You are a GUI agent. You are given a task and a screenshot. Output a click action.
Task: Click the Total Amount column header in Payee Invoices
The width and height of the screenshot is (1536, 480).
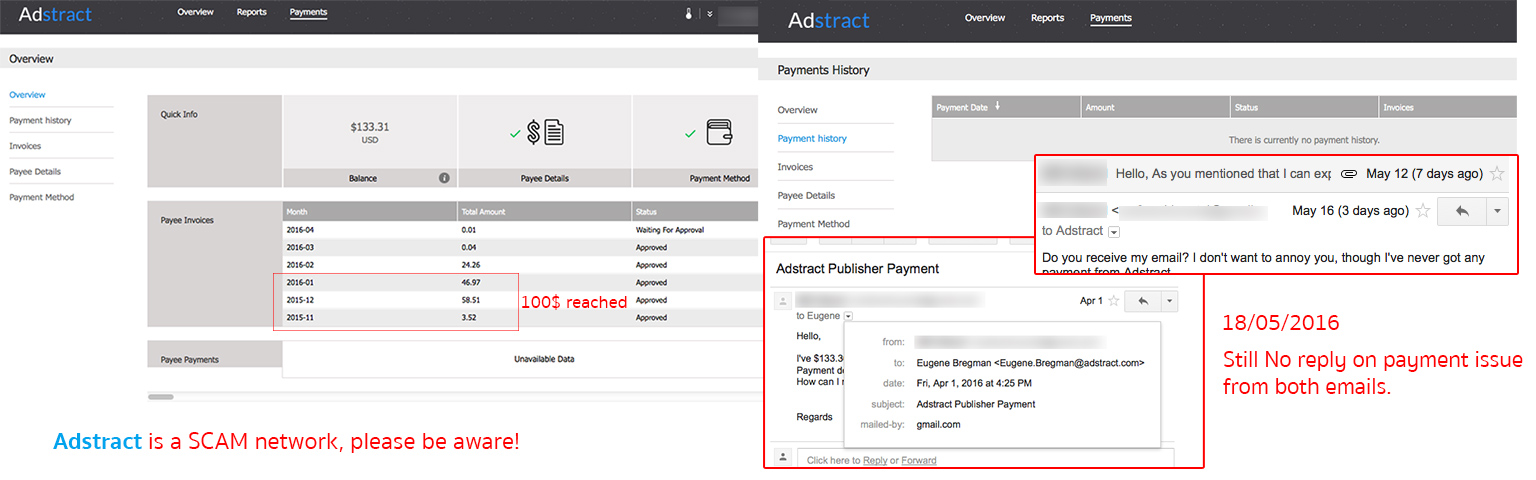(x=484, y=212)
